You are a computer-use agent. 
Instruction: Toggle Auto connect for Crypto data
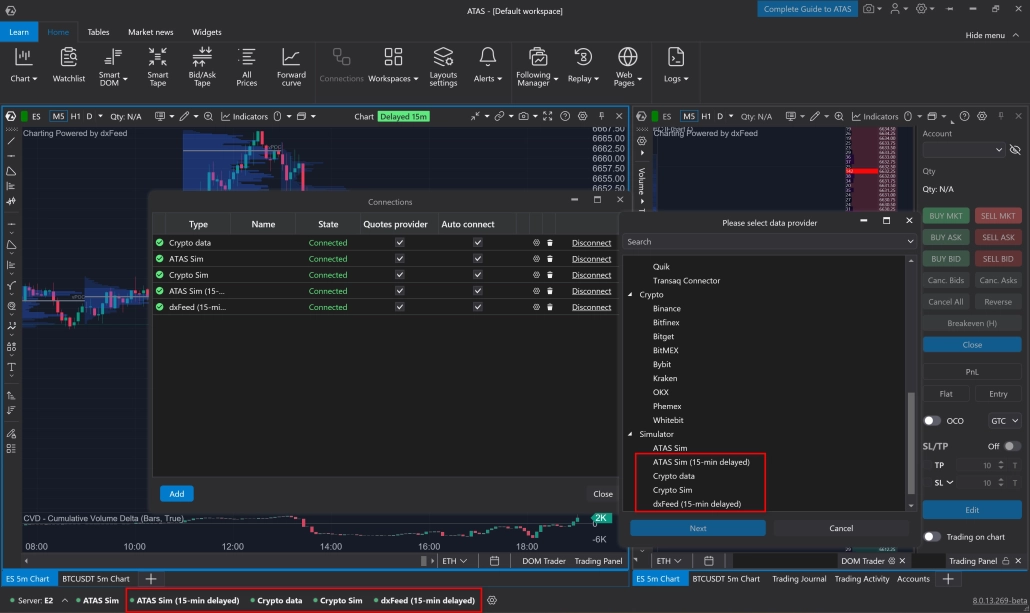(478, 243)
